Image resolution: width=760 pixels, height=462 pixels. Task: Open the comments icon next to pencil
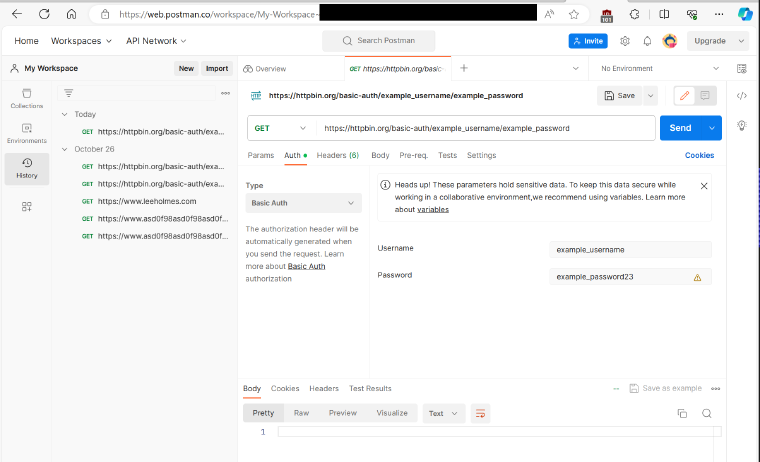point(705,96)
